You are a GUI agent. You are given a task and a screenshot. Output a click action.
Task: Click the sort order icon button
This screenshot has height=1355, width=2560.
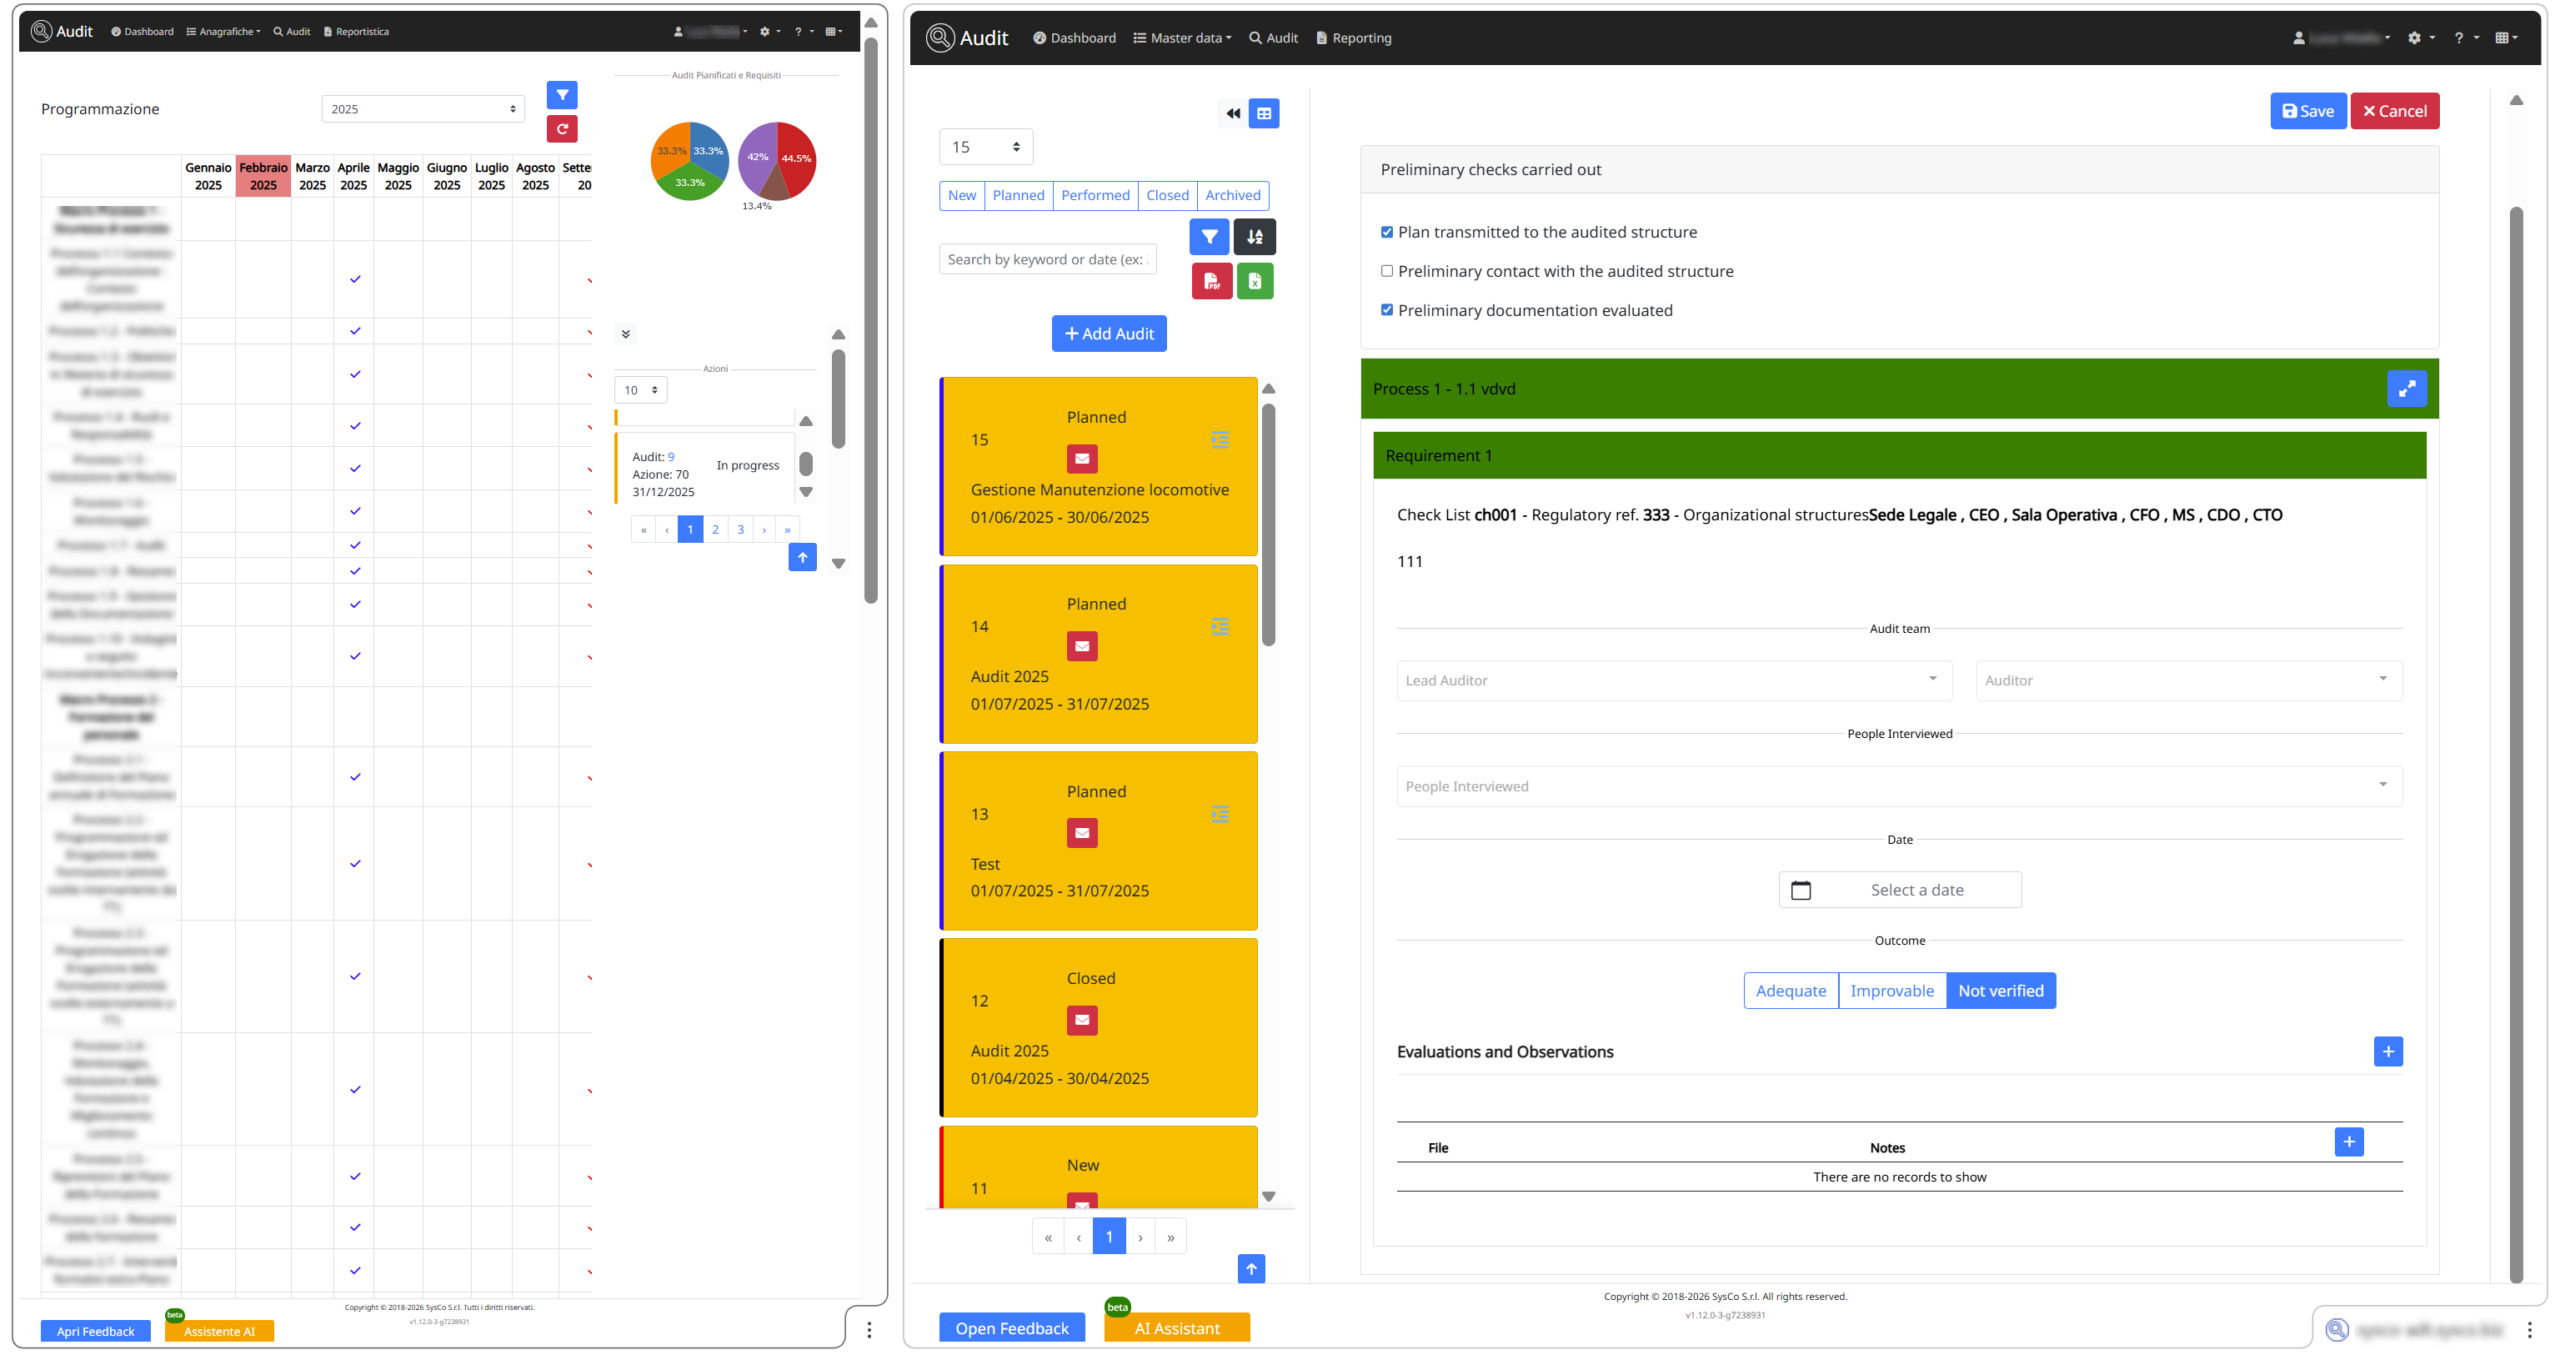[1255, 237]
